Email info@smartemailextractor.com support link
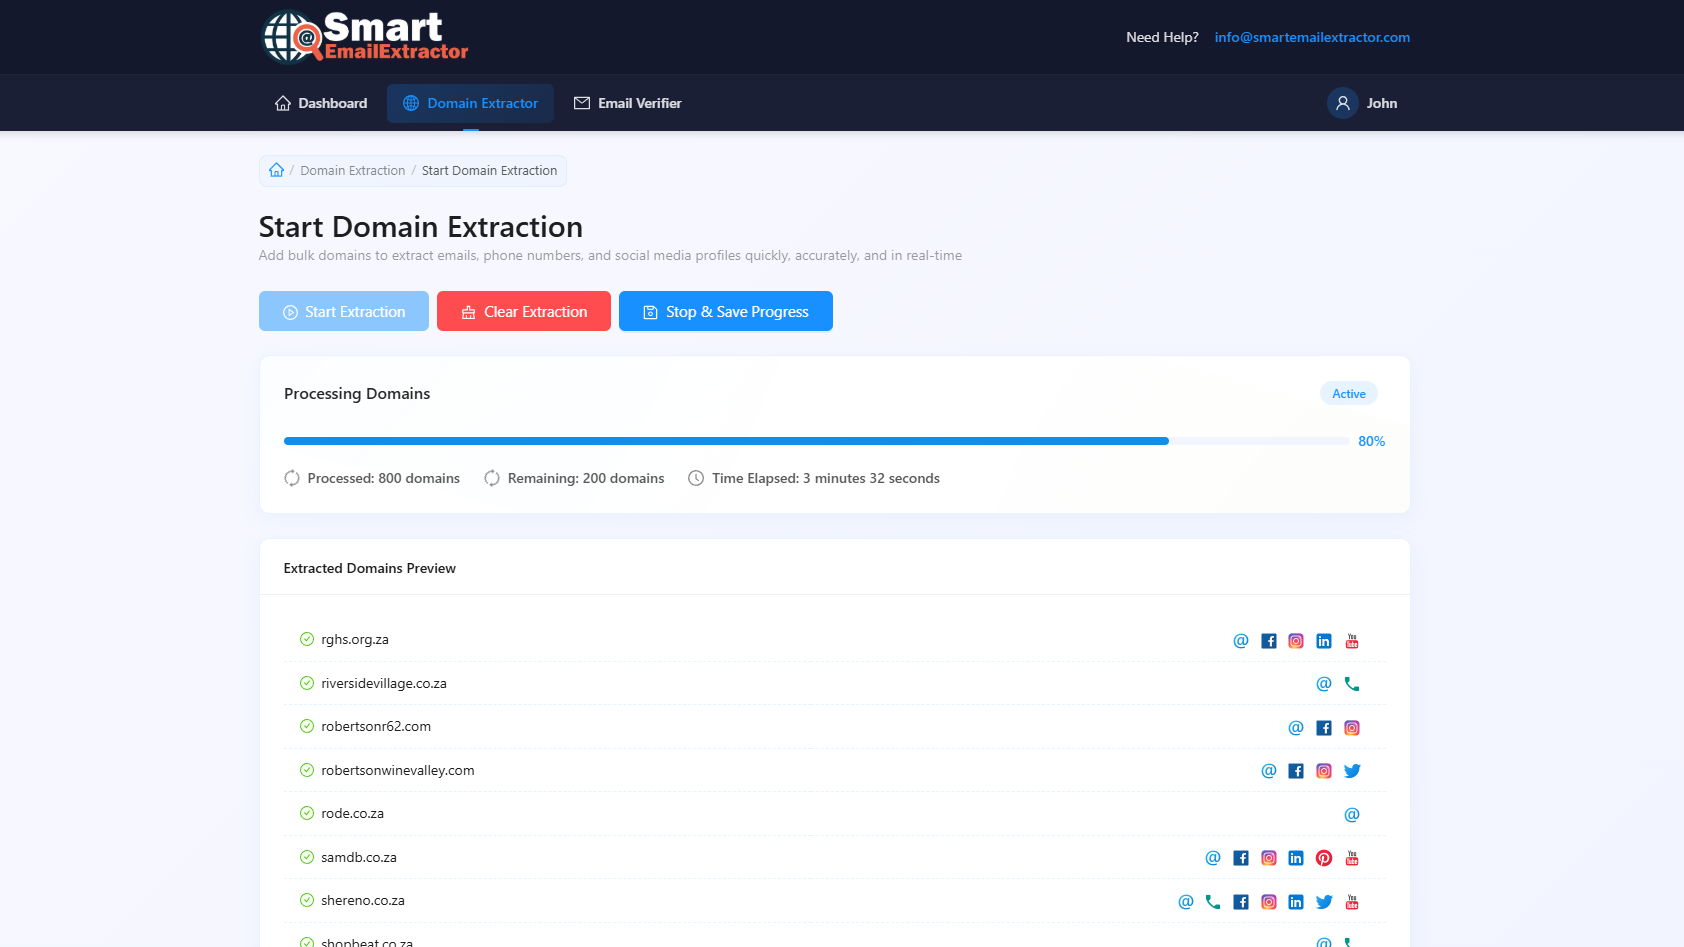This screenshot has height=947, width=1684. 1311,37
